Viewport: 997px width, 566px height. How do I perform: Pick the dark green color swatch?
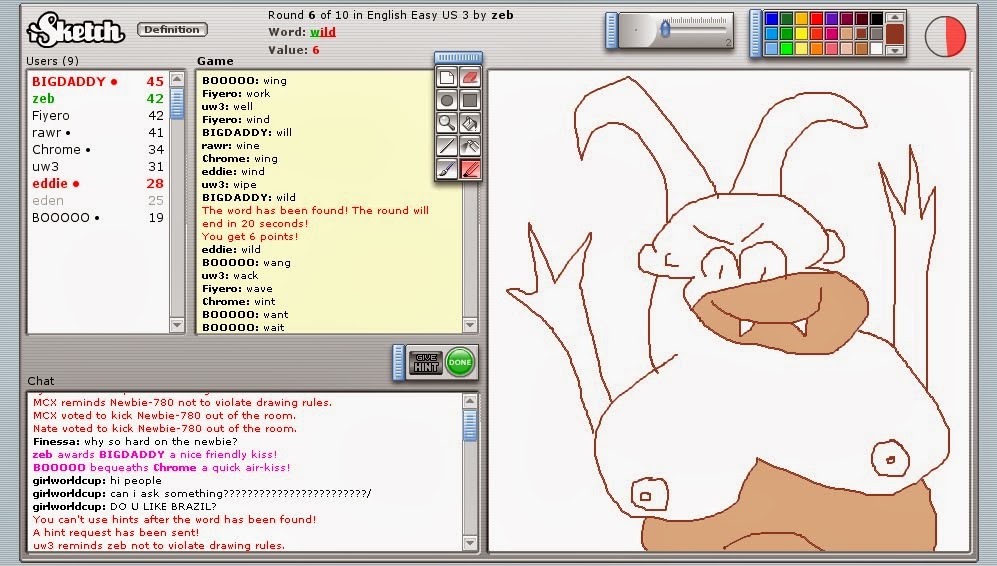tap(787, 18)
